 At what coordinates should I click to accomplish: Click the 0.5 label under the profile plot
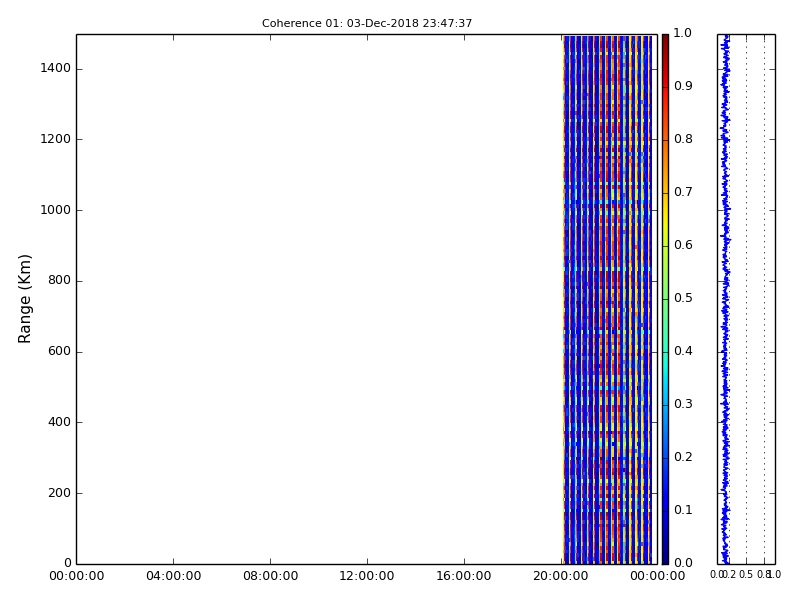click(746, 575)
